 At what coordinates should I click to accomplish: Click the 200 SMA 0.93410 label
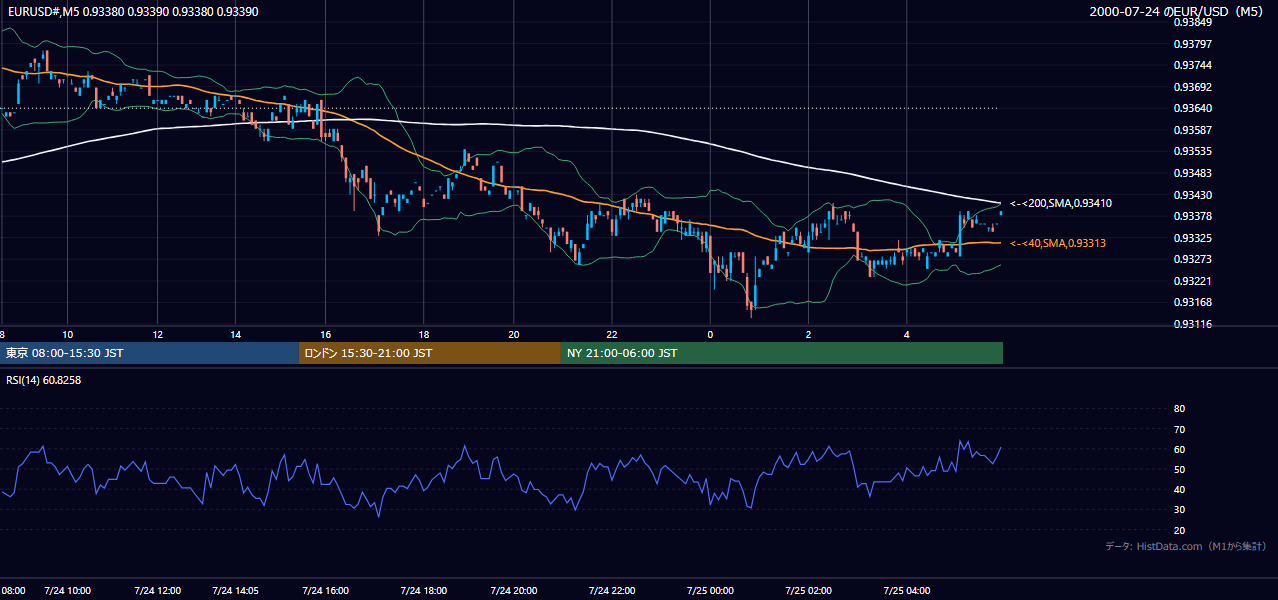tap(1061, 203)
